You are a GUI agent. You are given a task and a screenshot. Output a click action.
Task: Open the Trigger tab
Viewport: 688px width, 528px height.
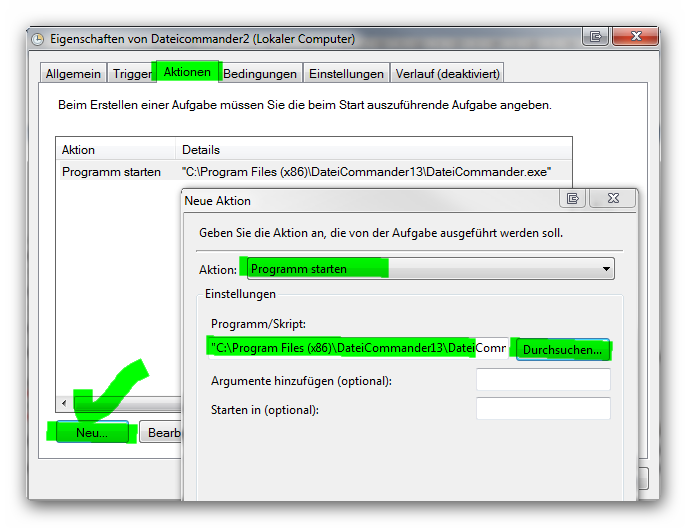[131, 73]
